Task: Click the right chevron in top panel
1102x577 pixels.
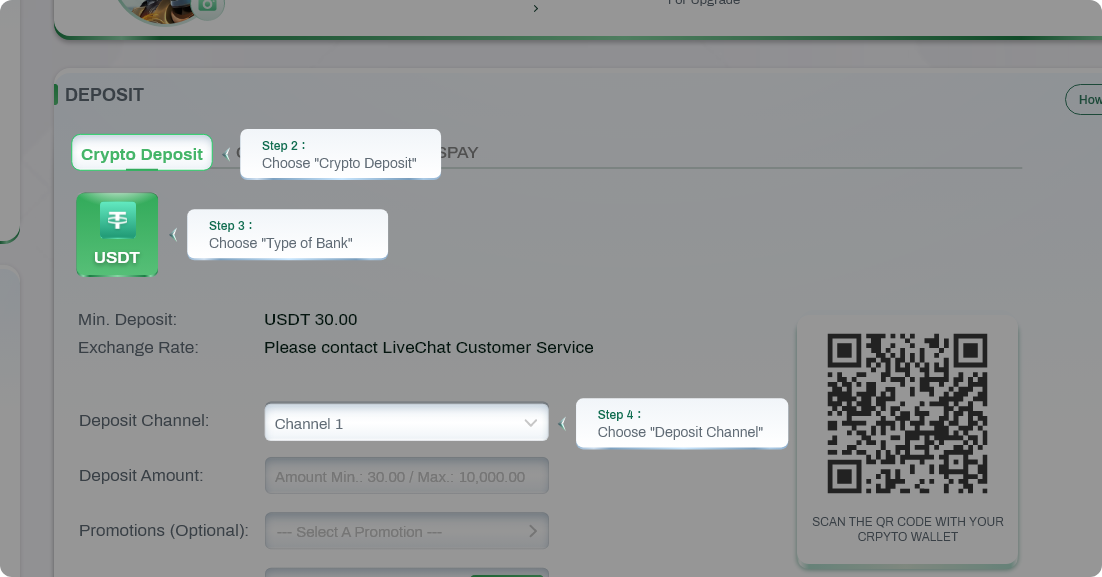Action: point(535,9)
